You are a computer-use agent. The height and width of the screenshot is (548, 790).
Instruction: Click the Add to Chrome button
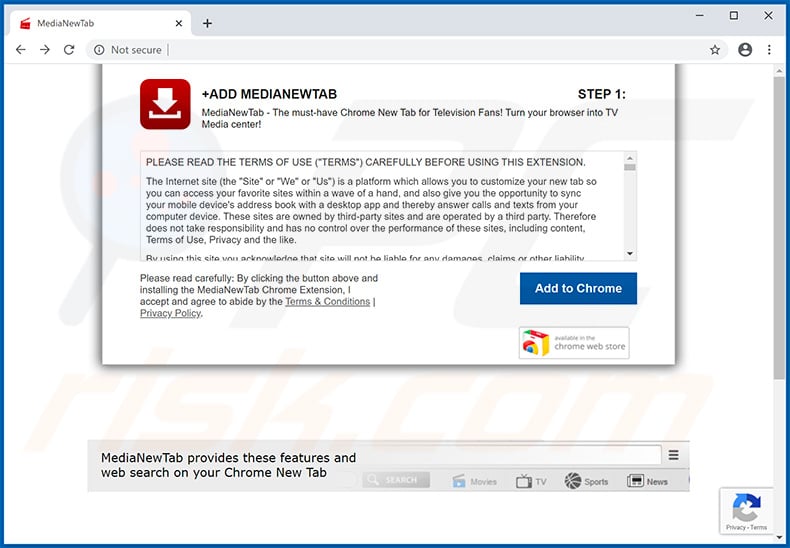click(x=578, y=288)
